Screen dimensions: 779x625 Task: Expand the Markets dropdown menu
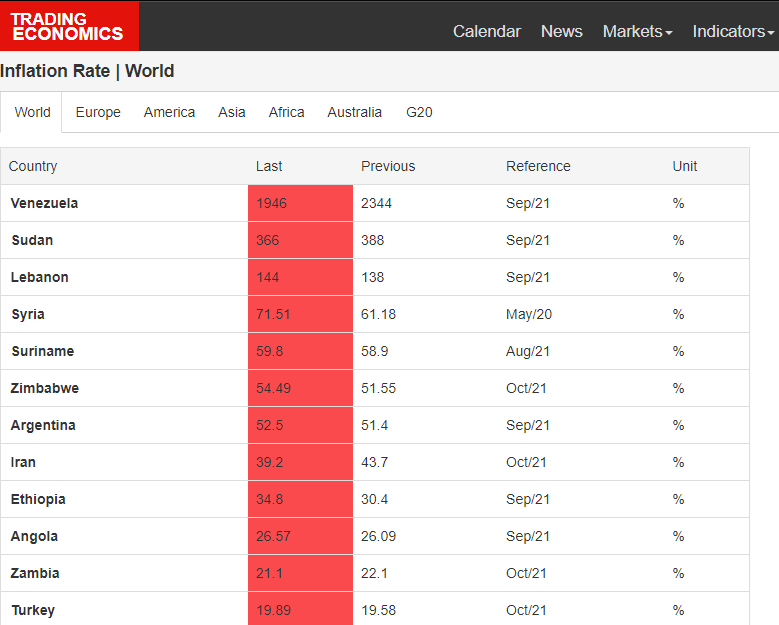tap(637, 31)
